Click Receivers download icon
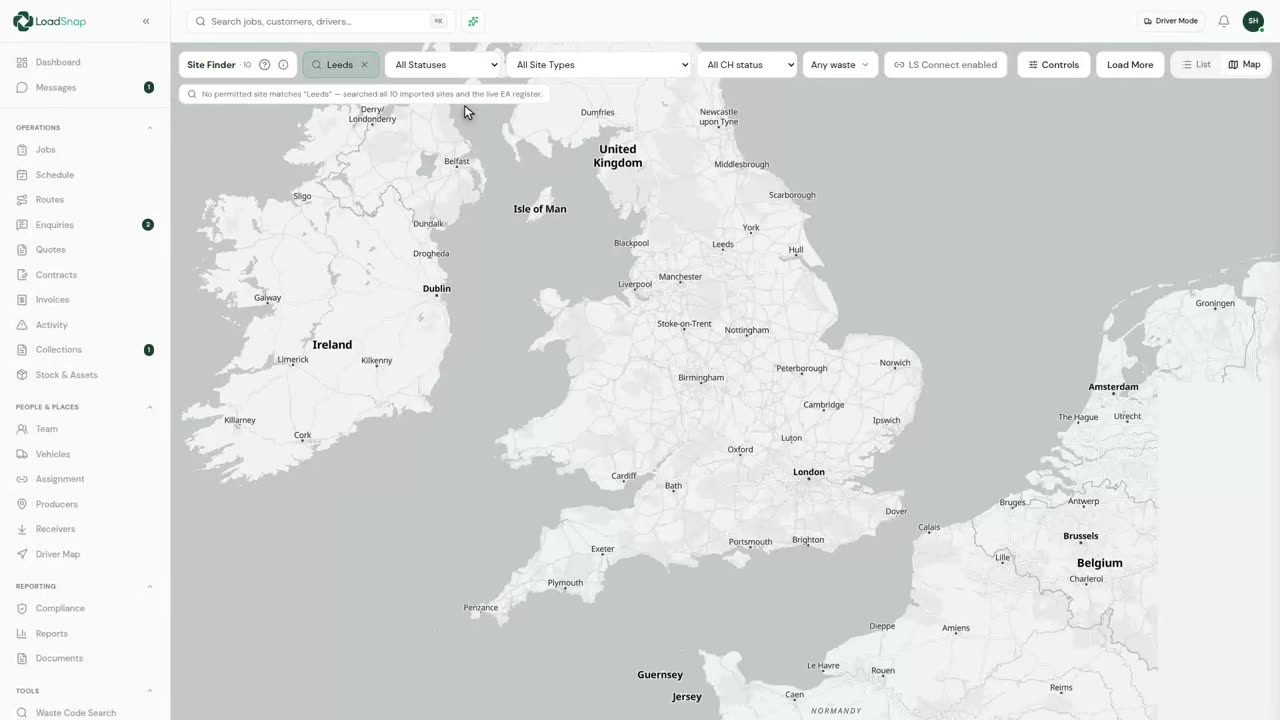 pyautogui.click(x=22, y=529)
